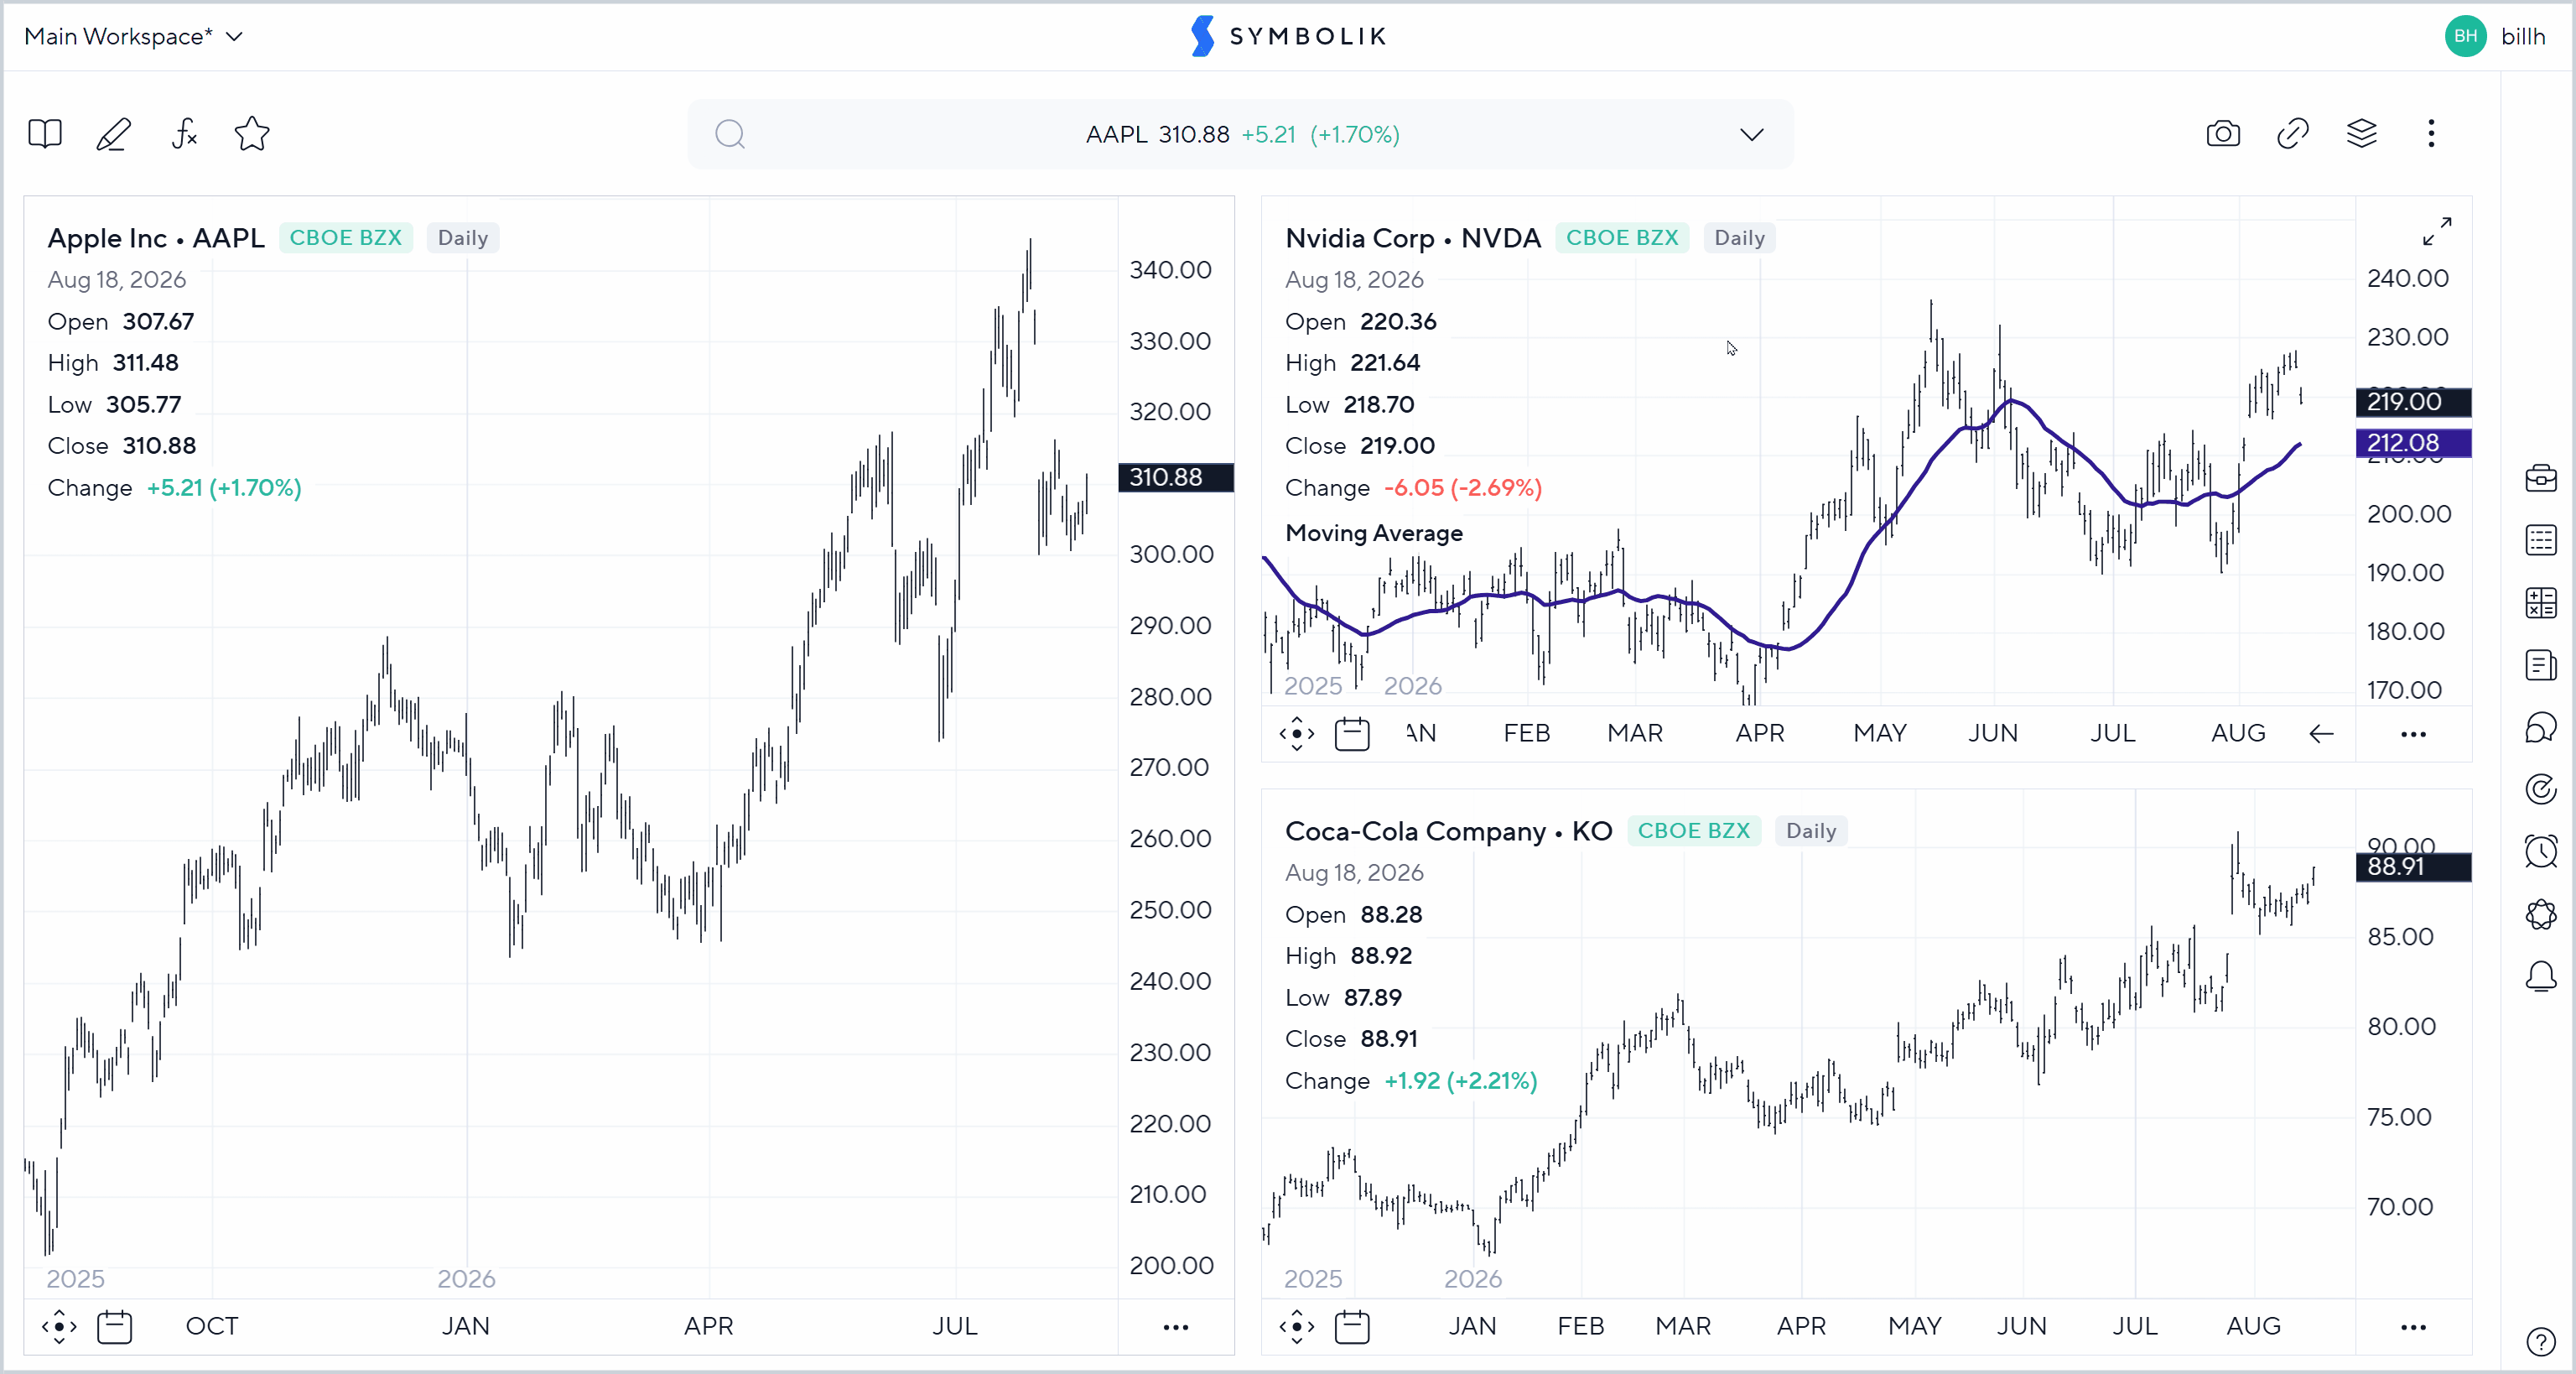Click the KO Change +1.92 (+2.21%) value
2576x1374 pixels.
tap(1461, 1081)
